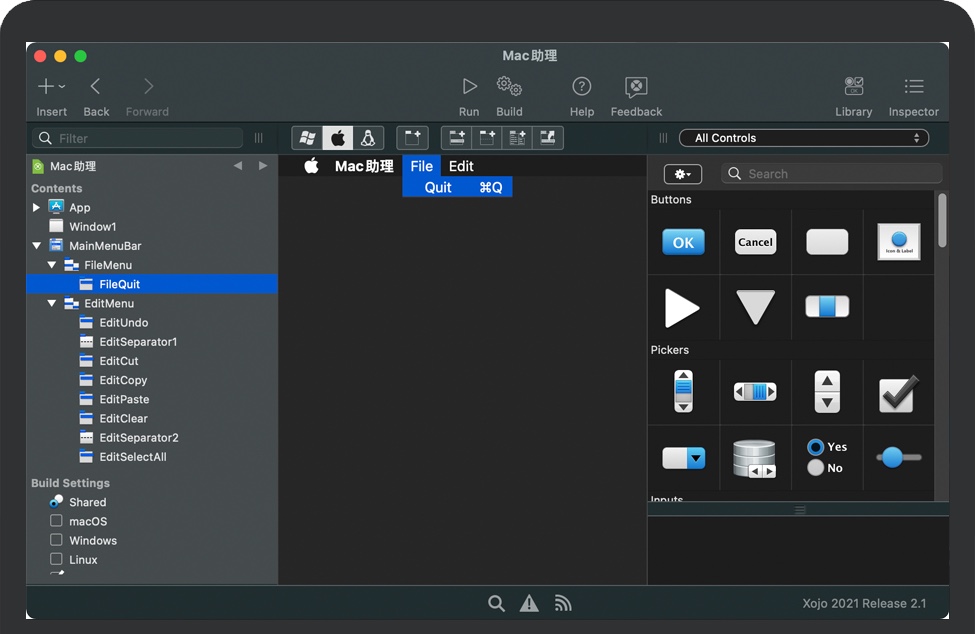Open the Edit menu in menu editor
This screenshot has height=634, width=975.
[461, 166]
